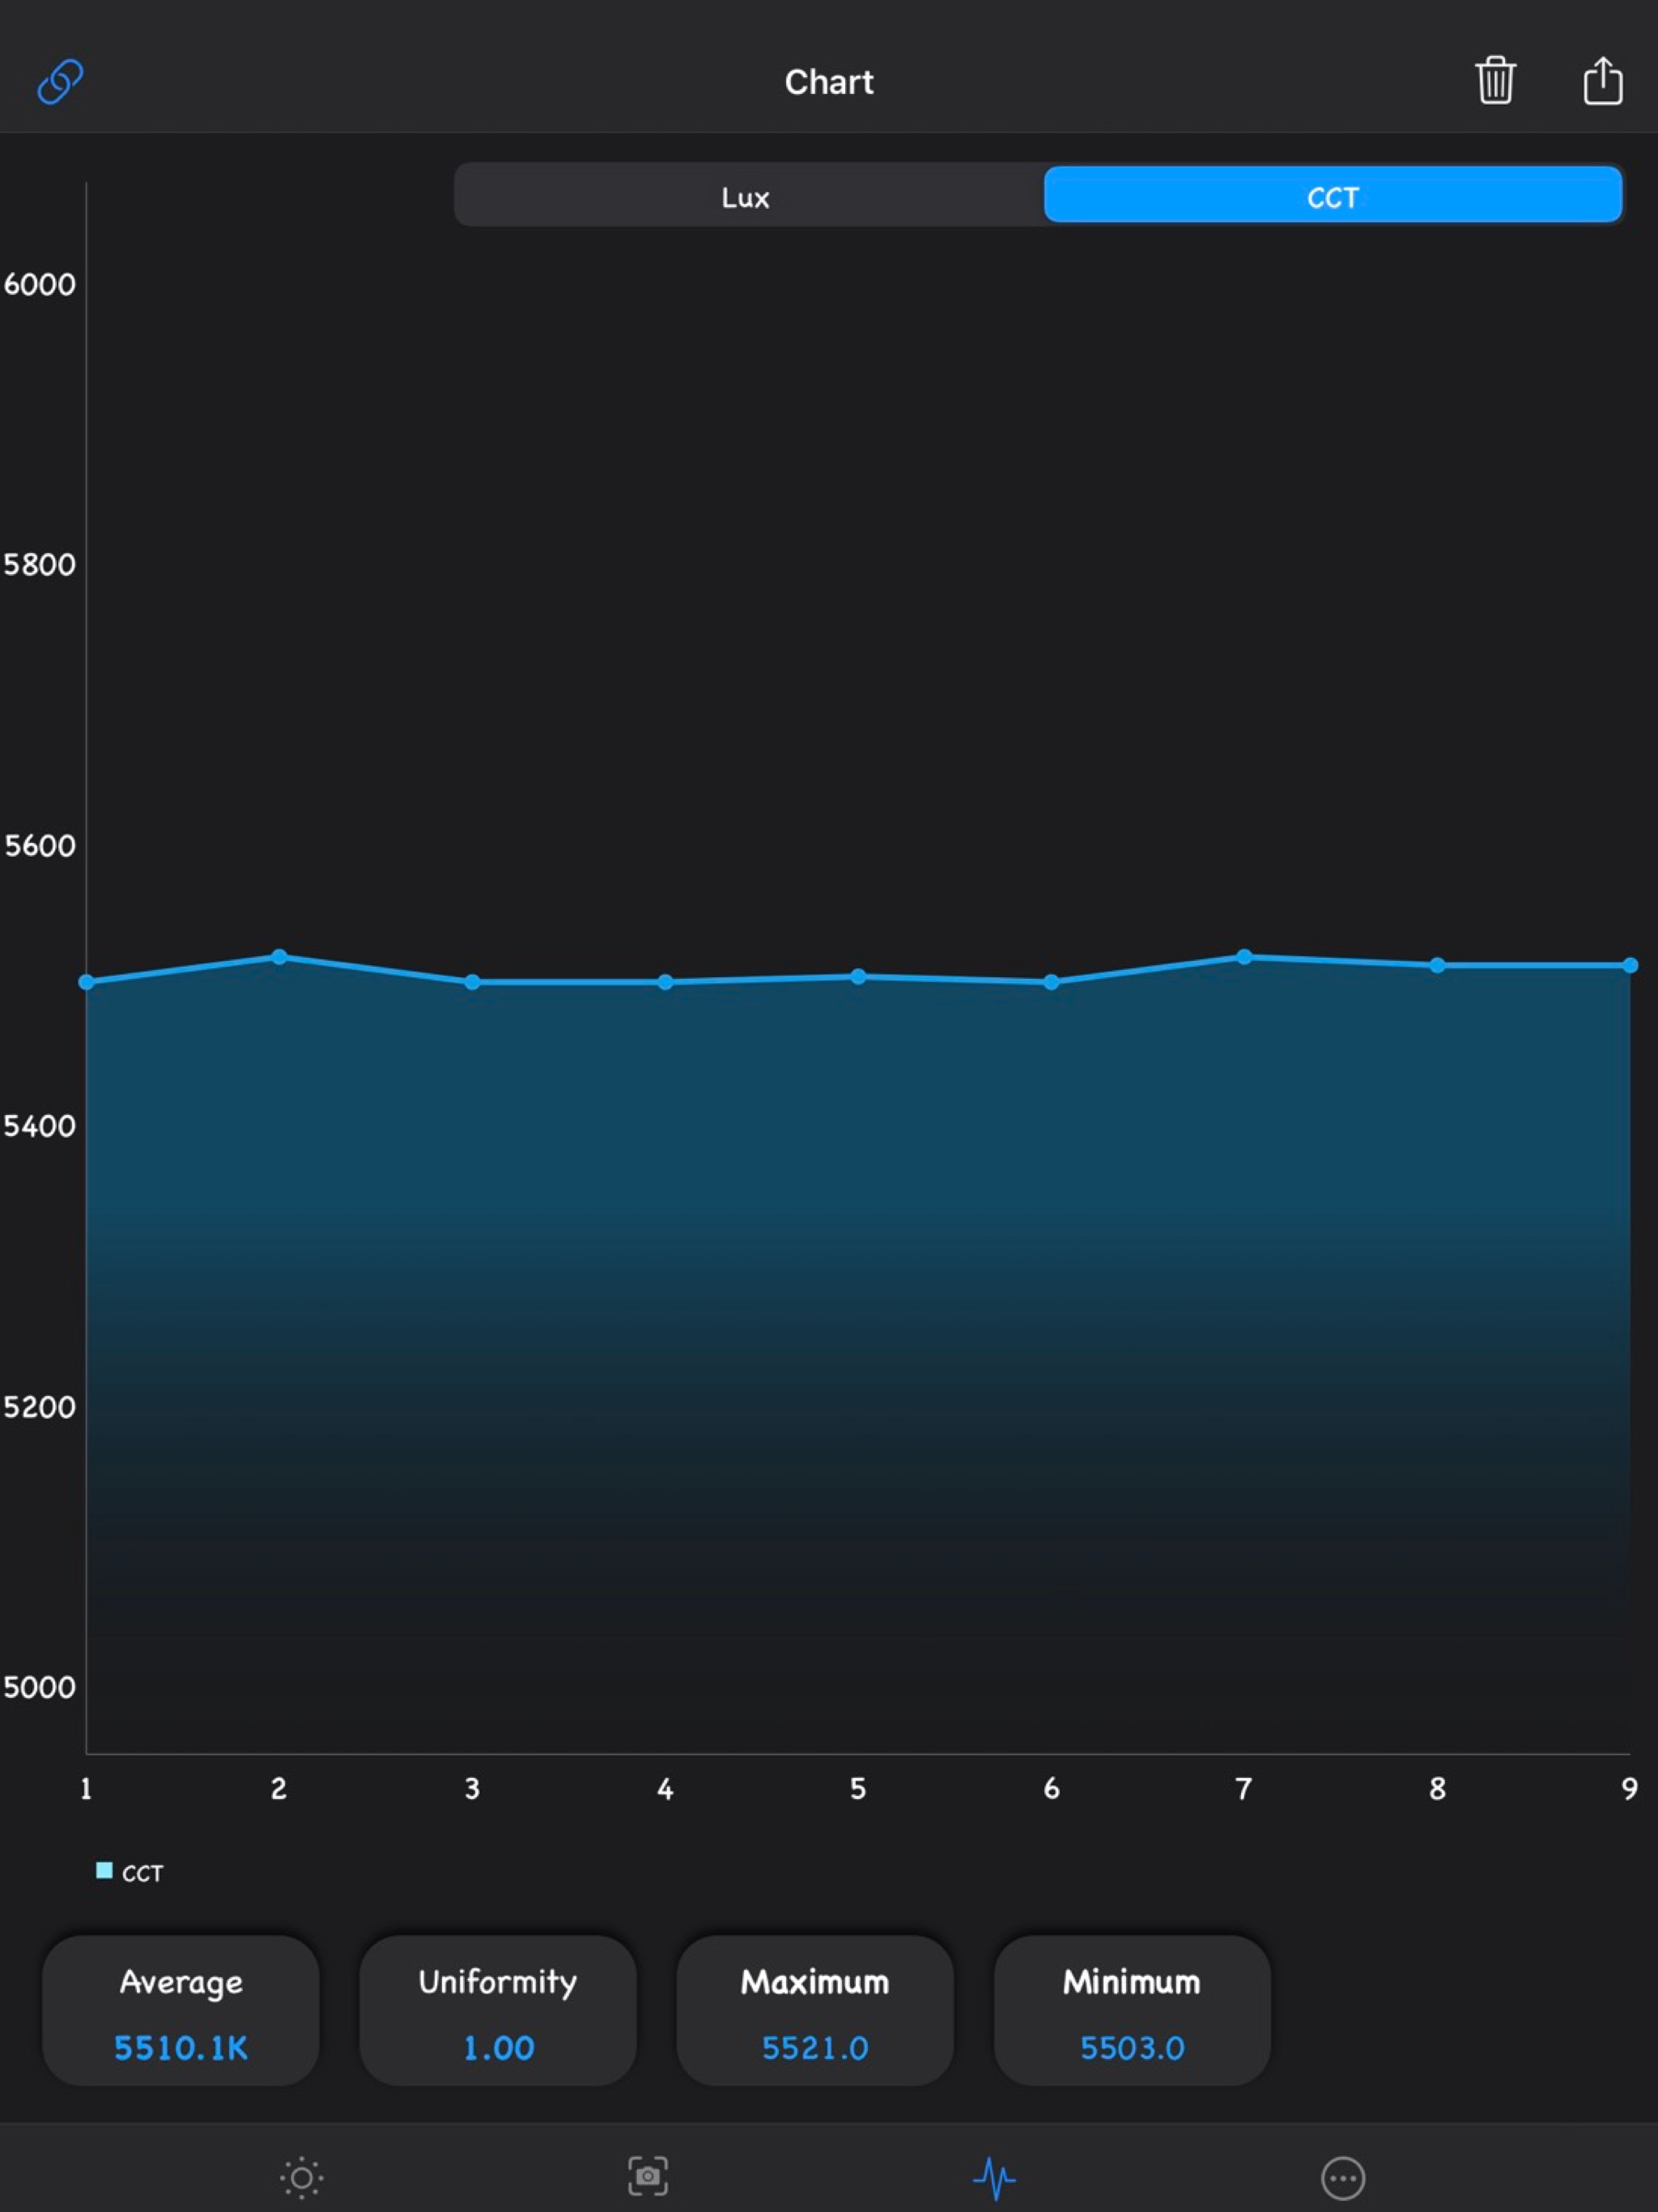The width and height of the screenshot is (1658, 2212).
Task: Select the chart waveform tab
Action: click(994, 2177)
